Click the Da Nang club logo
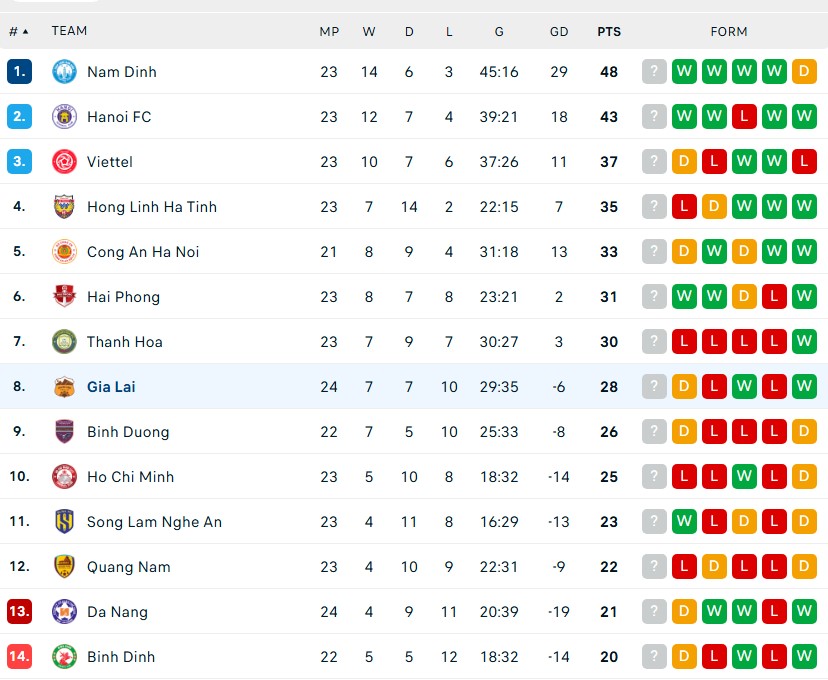828x680 pixels. click(64, 611)
